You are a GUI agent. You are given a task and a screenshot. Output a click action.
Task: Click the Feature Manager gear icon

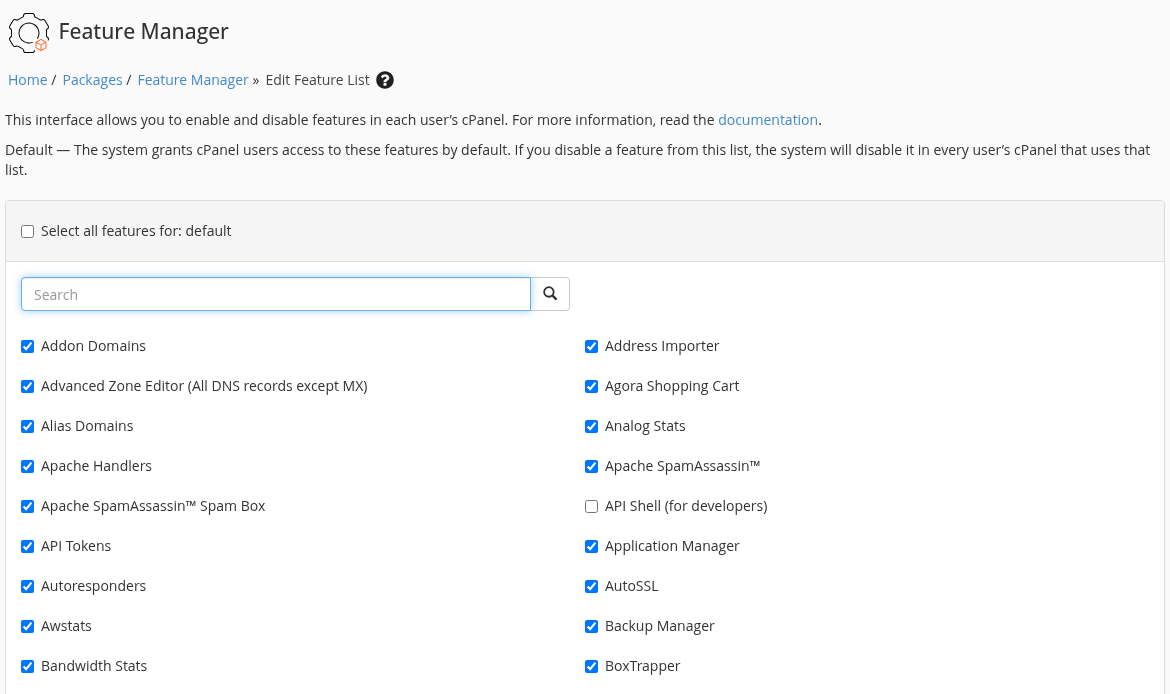click(x=28, y=33)
